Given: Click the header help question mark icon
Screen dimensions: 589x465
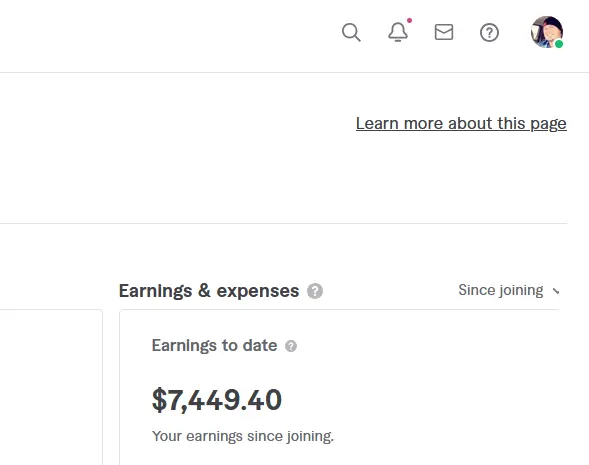Looking at the screenshot, I should (489, 32).
